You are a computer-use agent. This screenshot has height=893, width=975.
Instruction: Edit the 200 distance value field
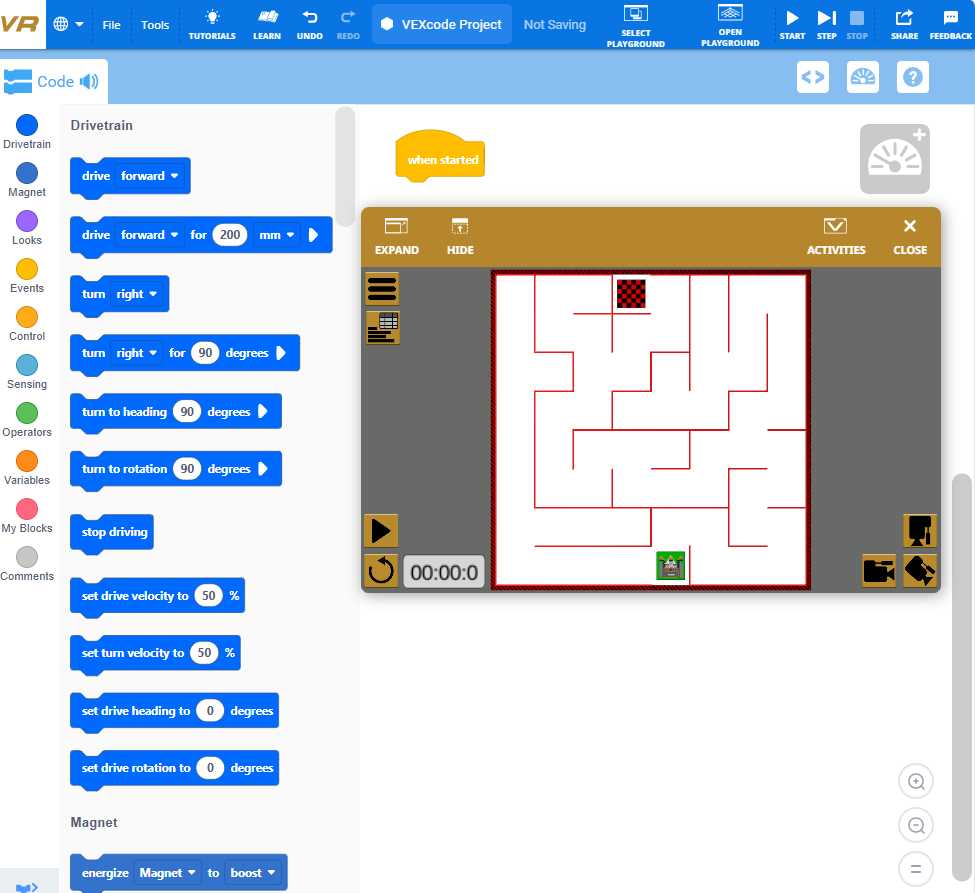(230, 235)
